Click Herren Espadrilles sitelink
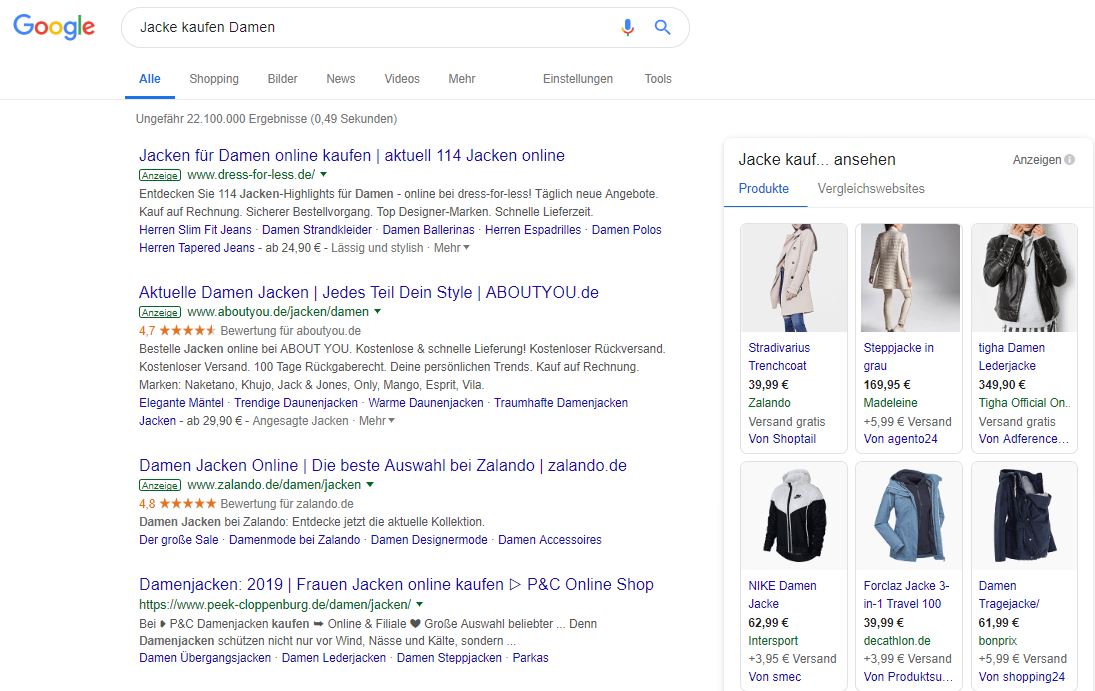Viewport: 1095px width, 691px height. click(533, 230)
